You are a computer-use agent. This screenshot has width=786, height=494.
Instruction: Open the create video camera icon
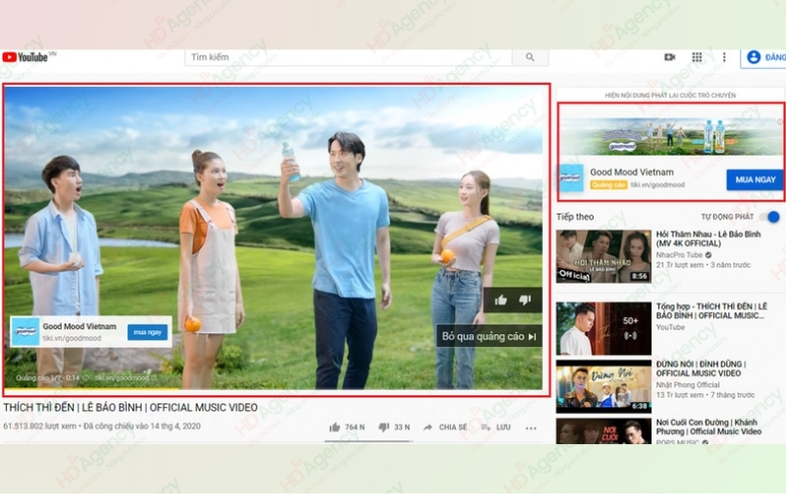point(670,57)
